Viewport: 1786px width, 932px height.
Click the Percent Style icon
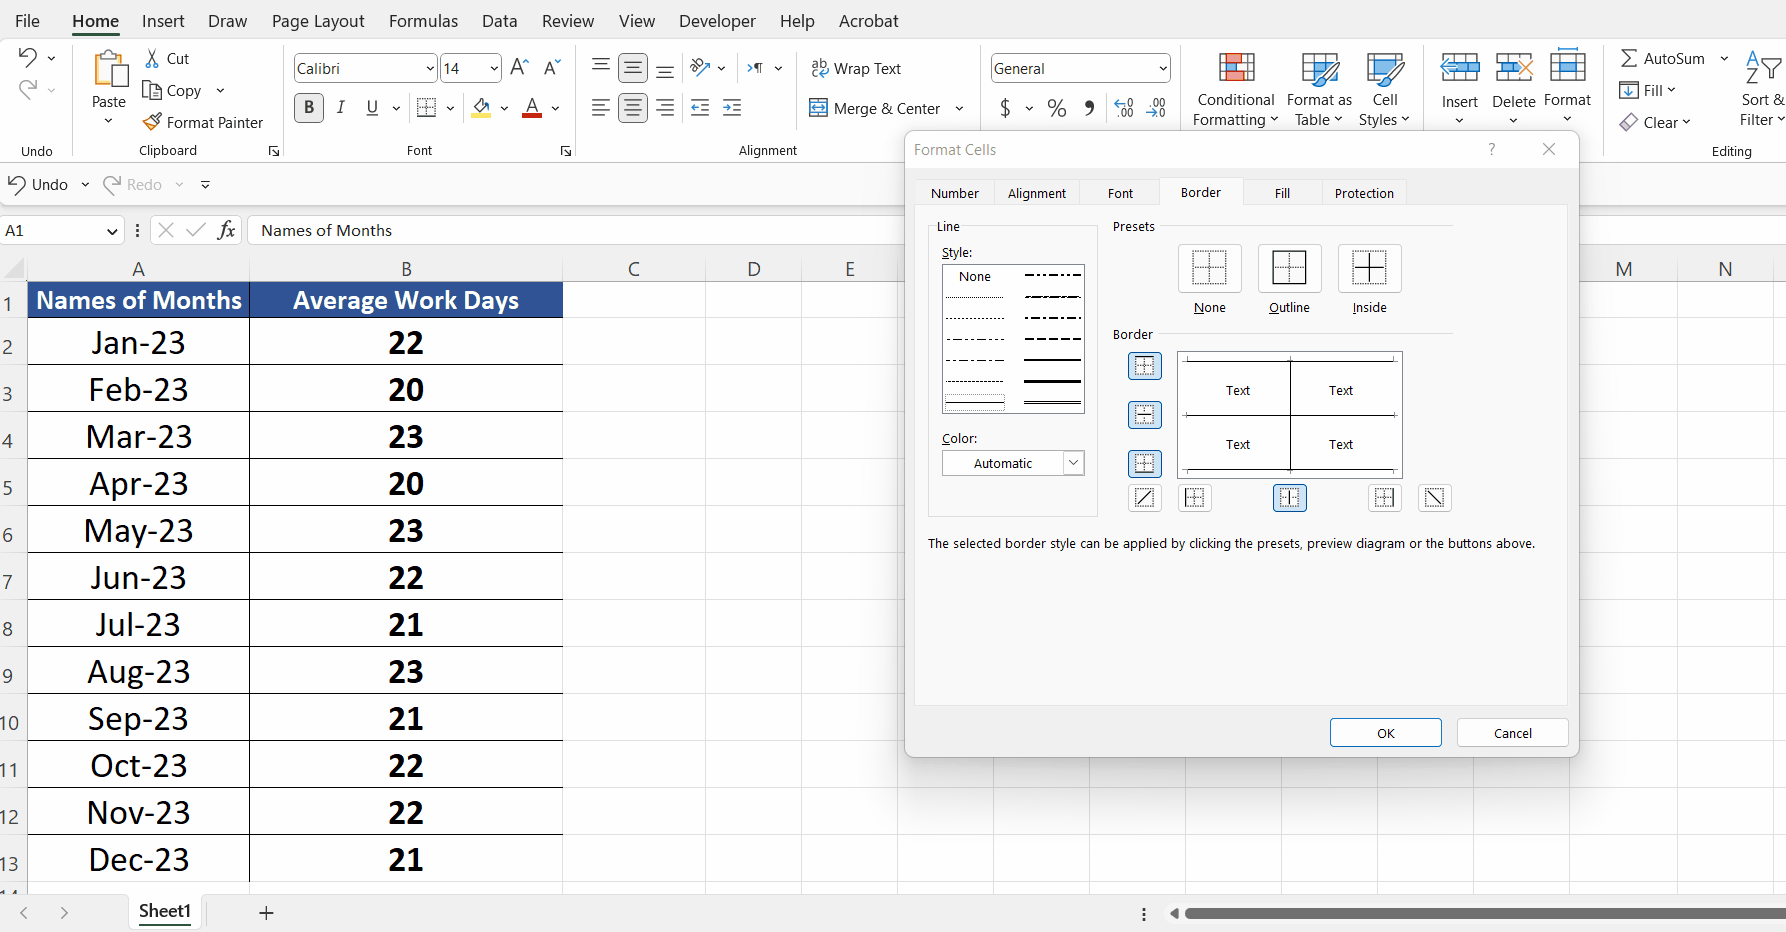point(1056,108)
